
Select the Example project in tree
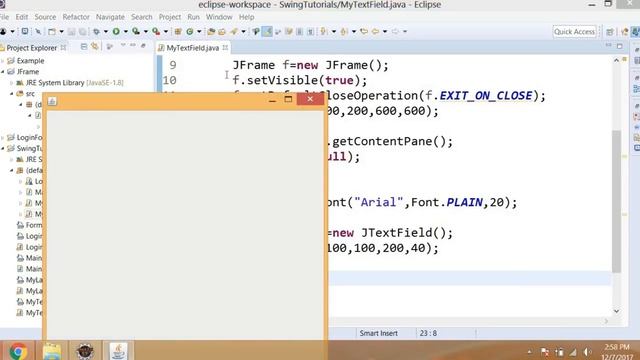point(30,61)
